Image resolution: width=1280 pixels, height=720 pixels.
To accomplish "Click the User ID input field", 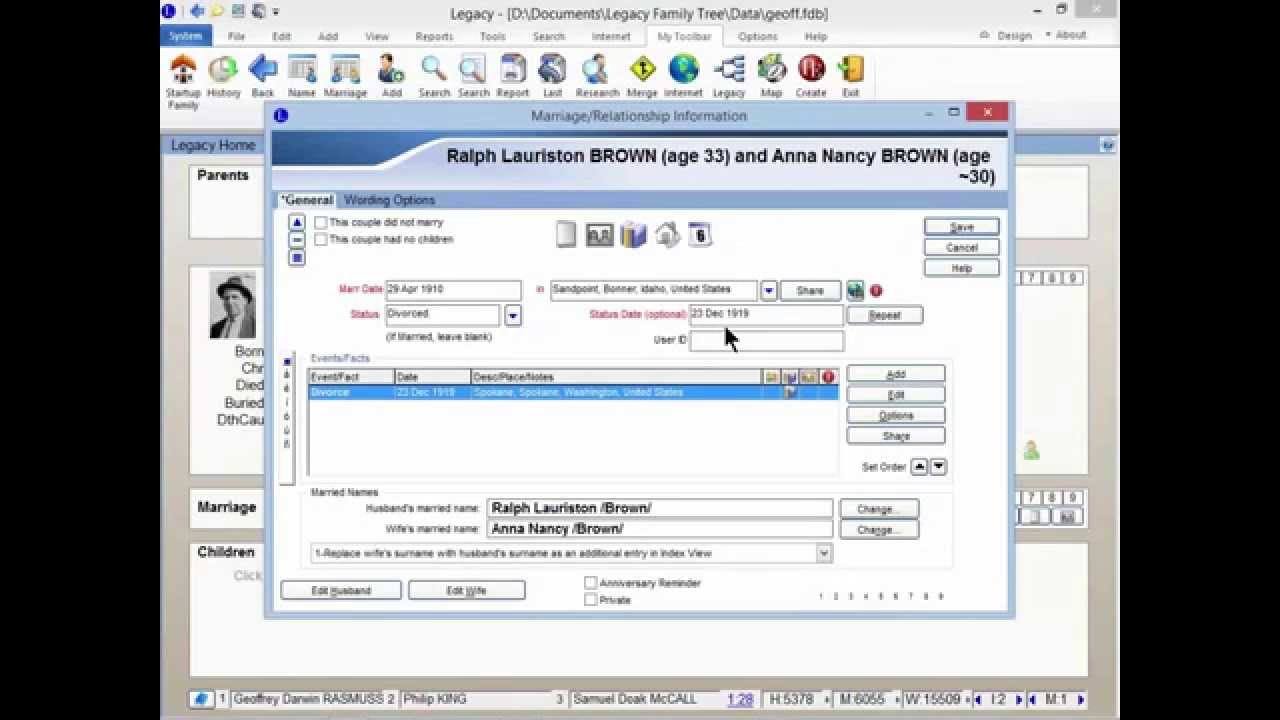I will tap(766, 340).
